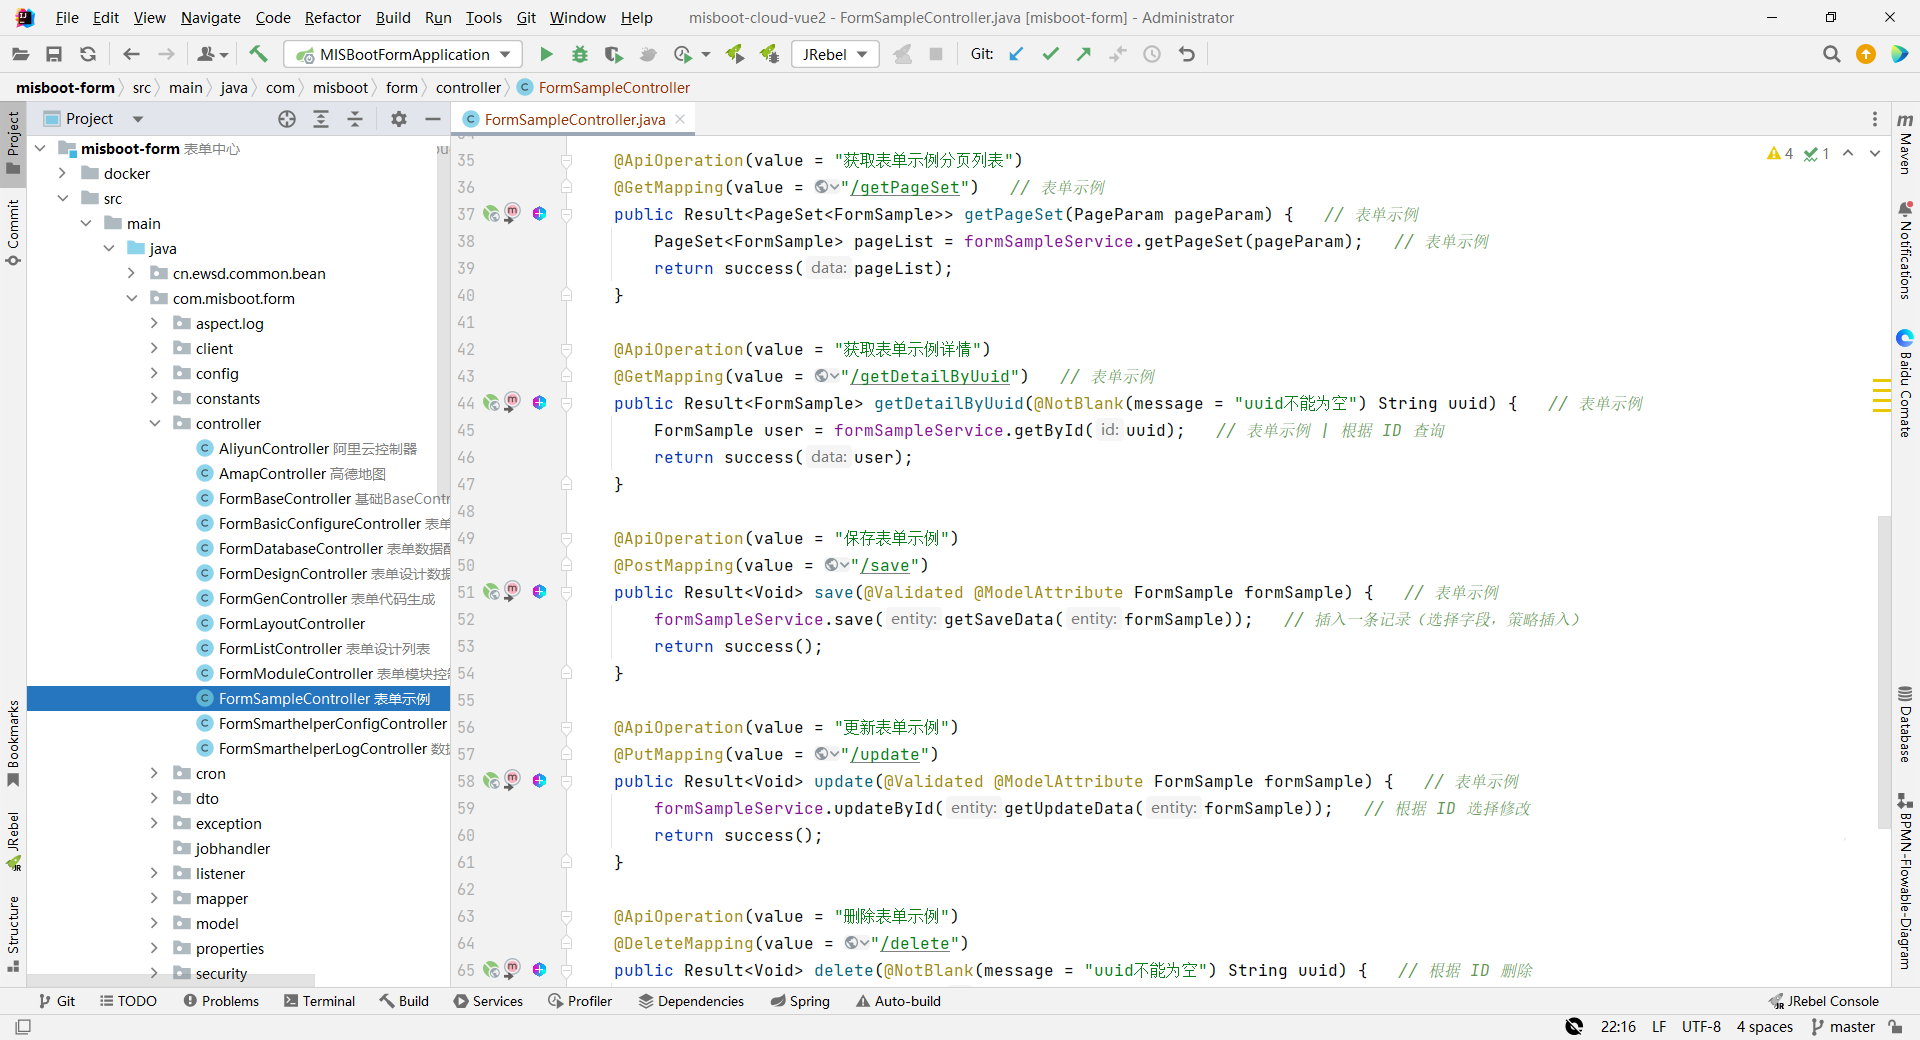Select FormGenController in project tree
This screenshot has height=1040, width=1920.
tap(283, 598)
